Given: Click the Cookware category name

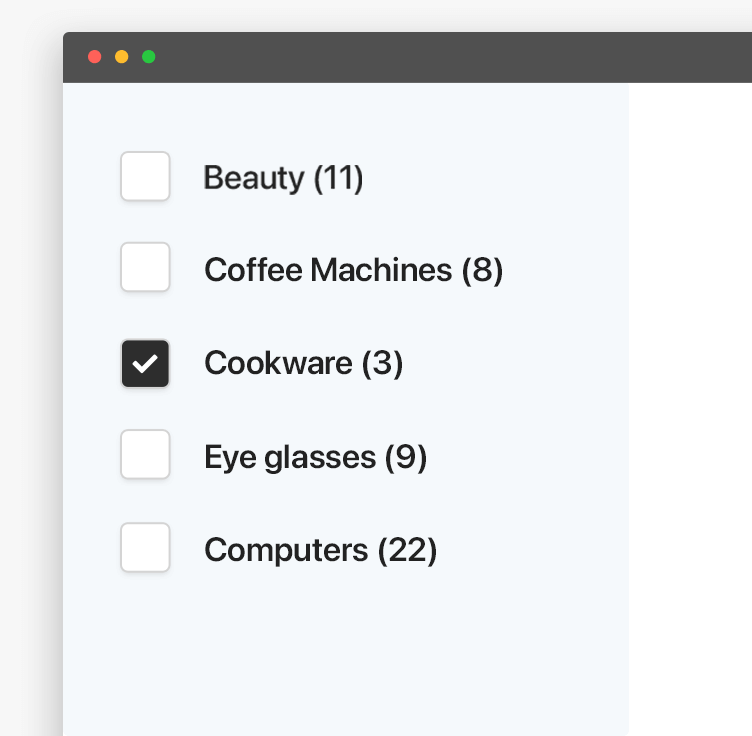Looking at the screenshot, I should [278, 363].
